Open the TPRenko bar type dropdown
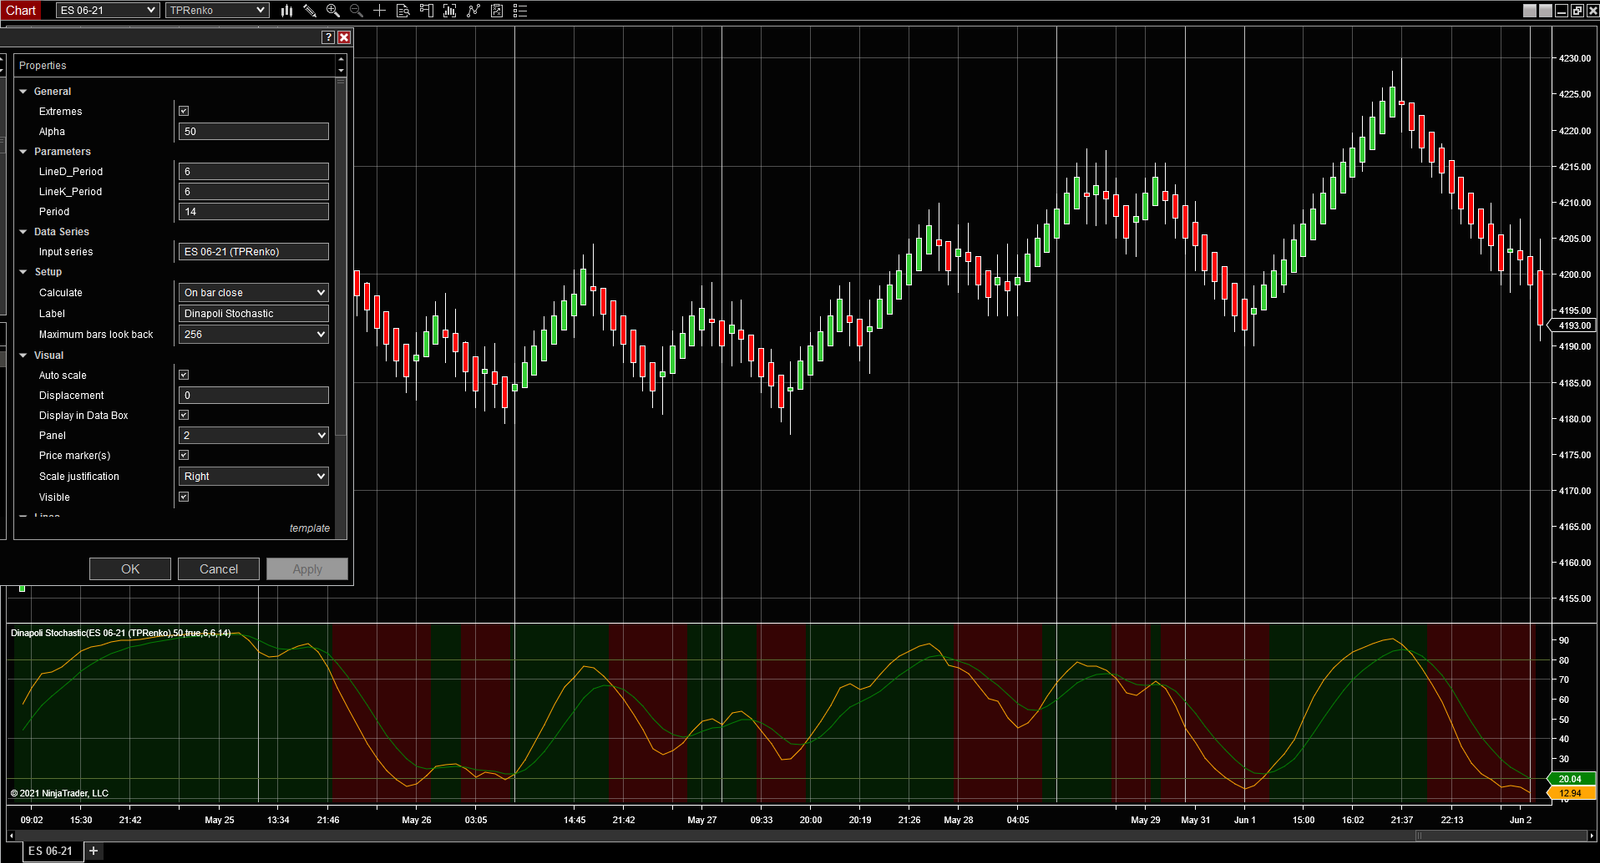This screenshot has height=863, width=1600. pyautogui.click(x=217, y=11)
